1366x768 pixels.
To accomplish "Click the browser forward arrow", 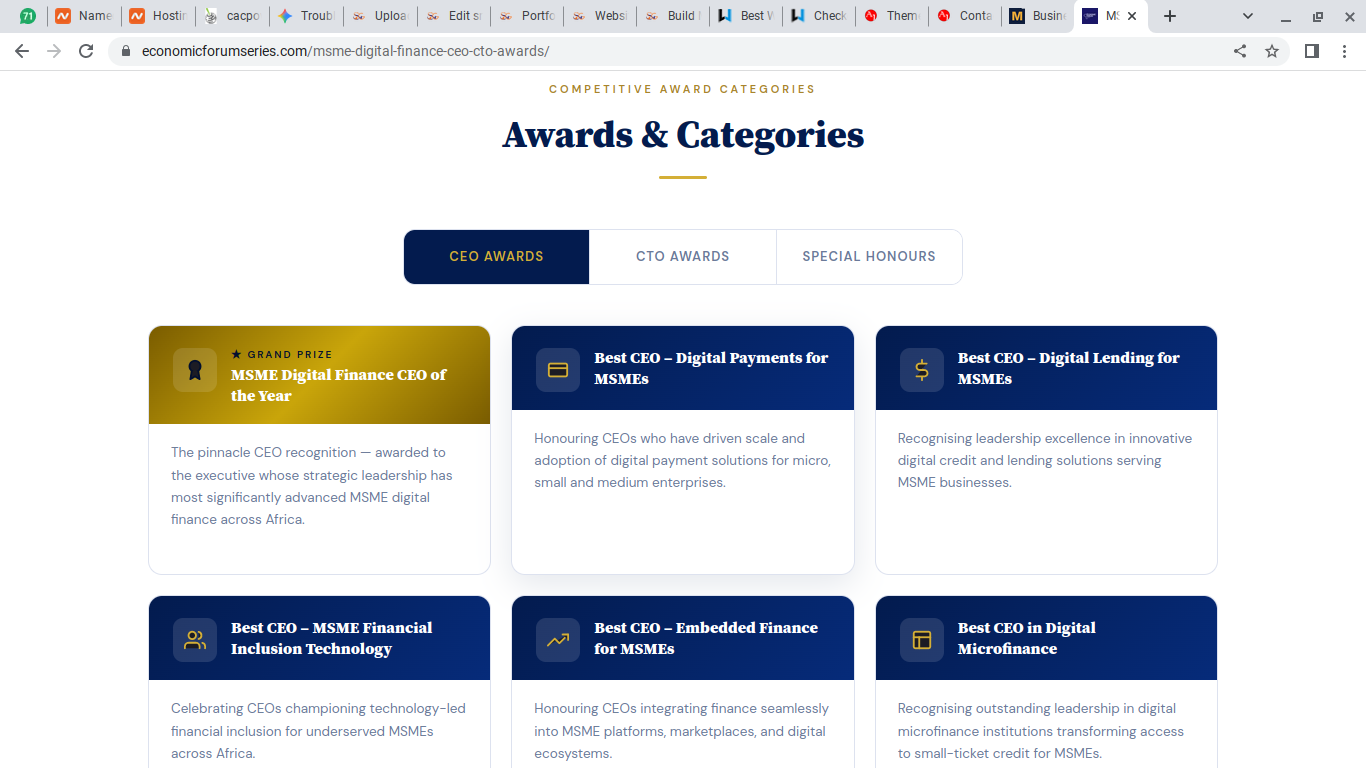I will 54,51.
